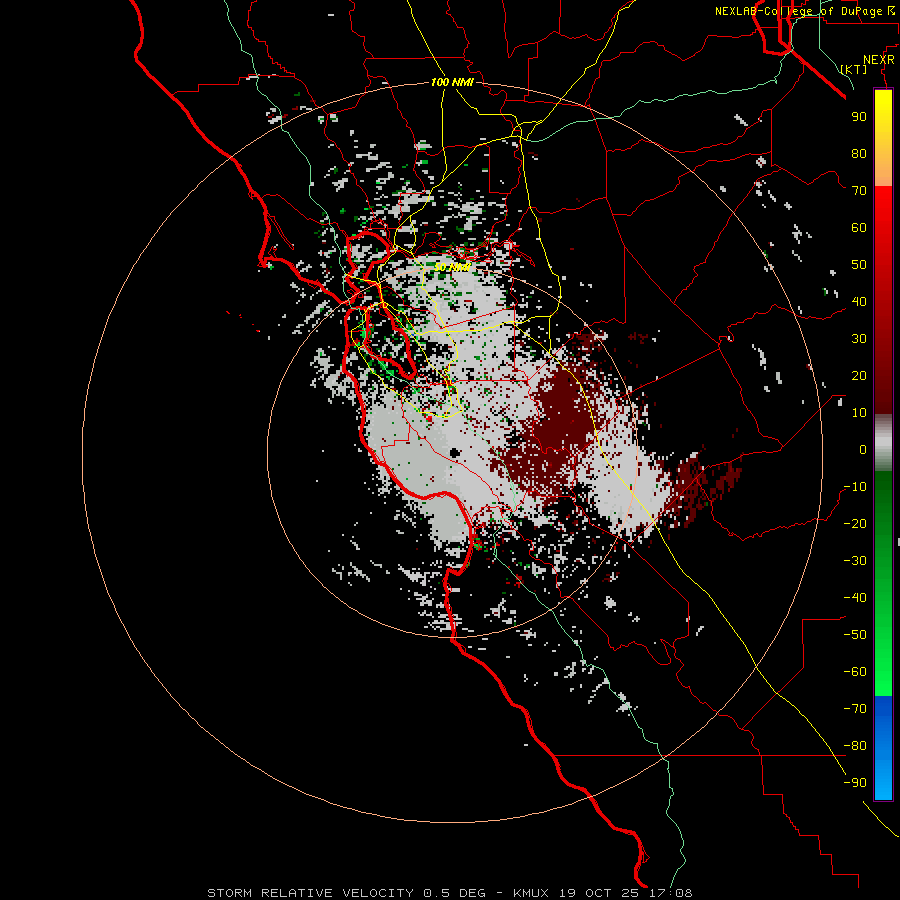Click the "NEXR" label above the color bar
Viewport: 900px width, 900px height.
tap(879, 60)
